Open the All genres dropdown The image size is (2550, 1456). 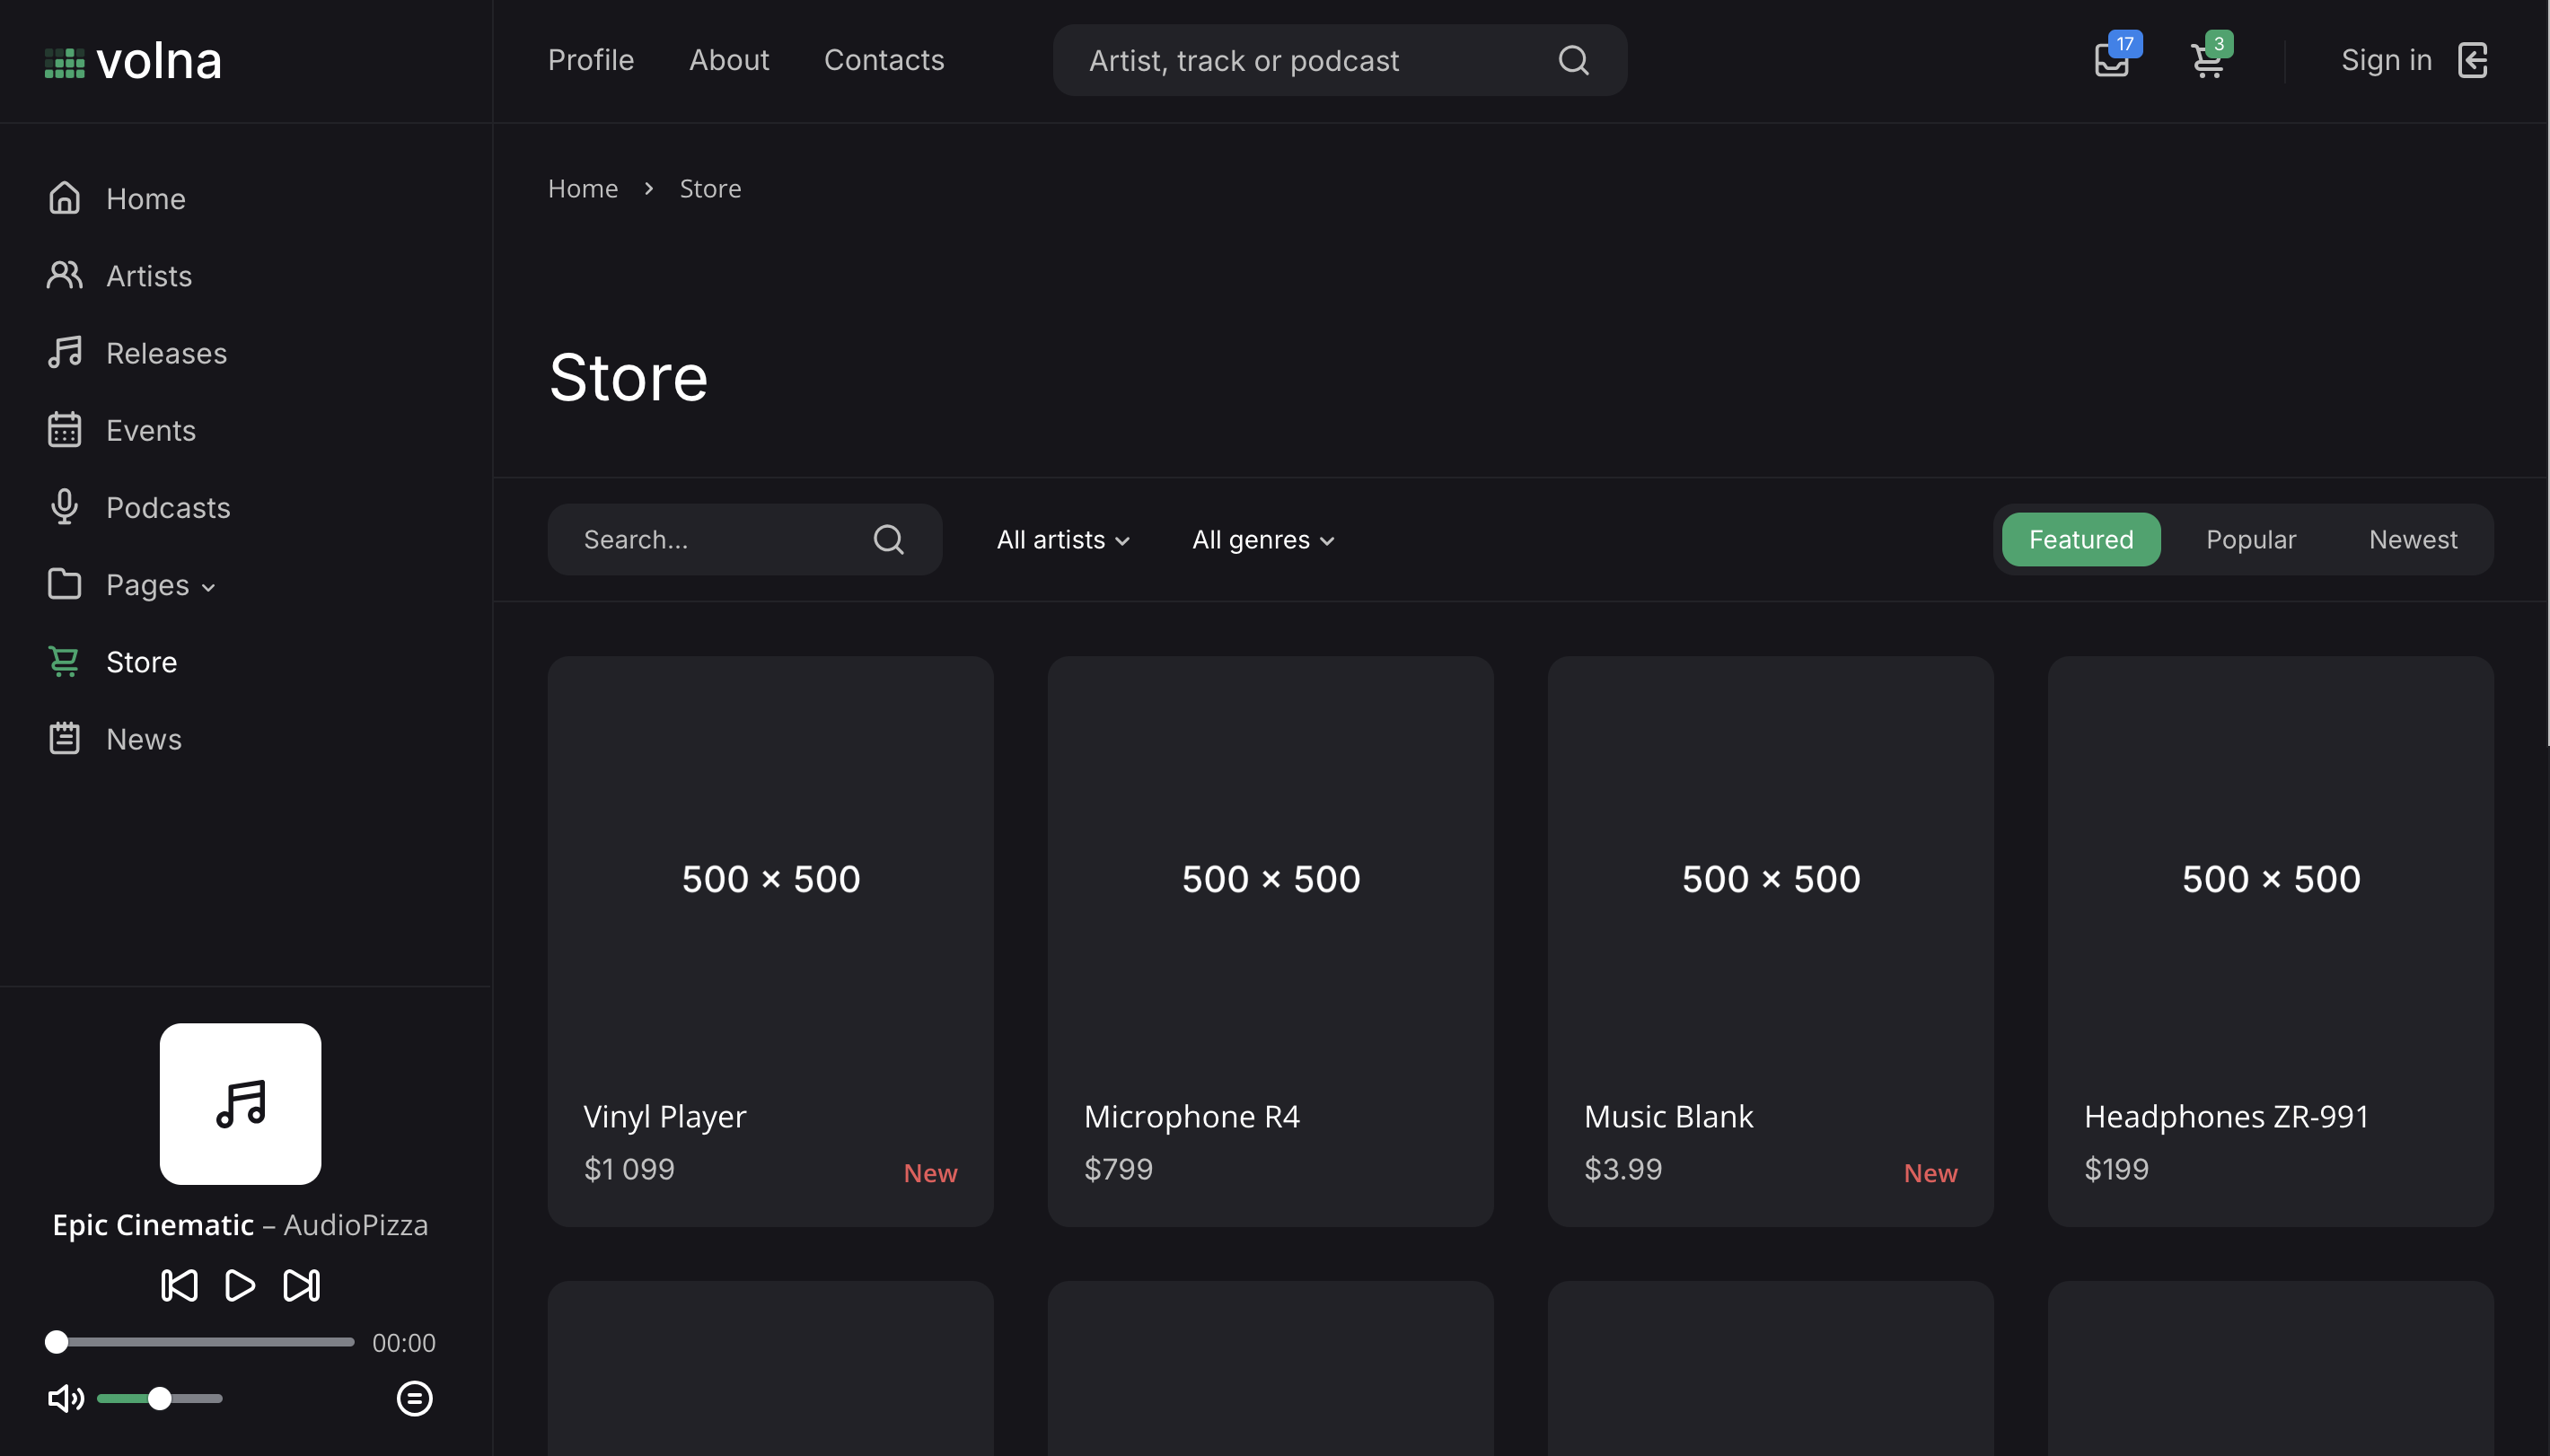[x=1263, y=539]
